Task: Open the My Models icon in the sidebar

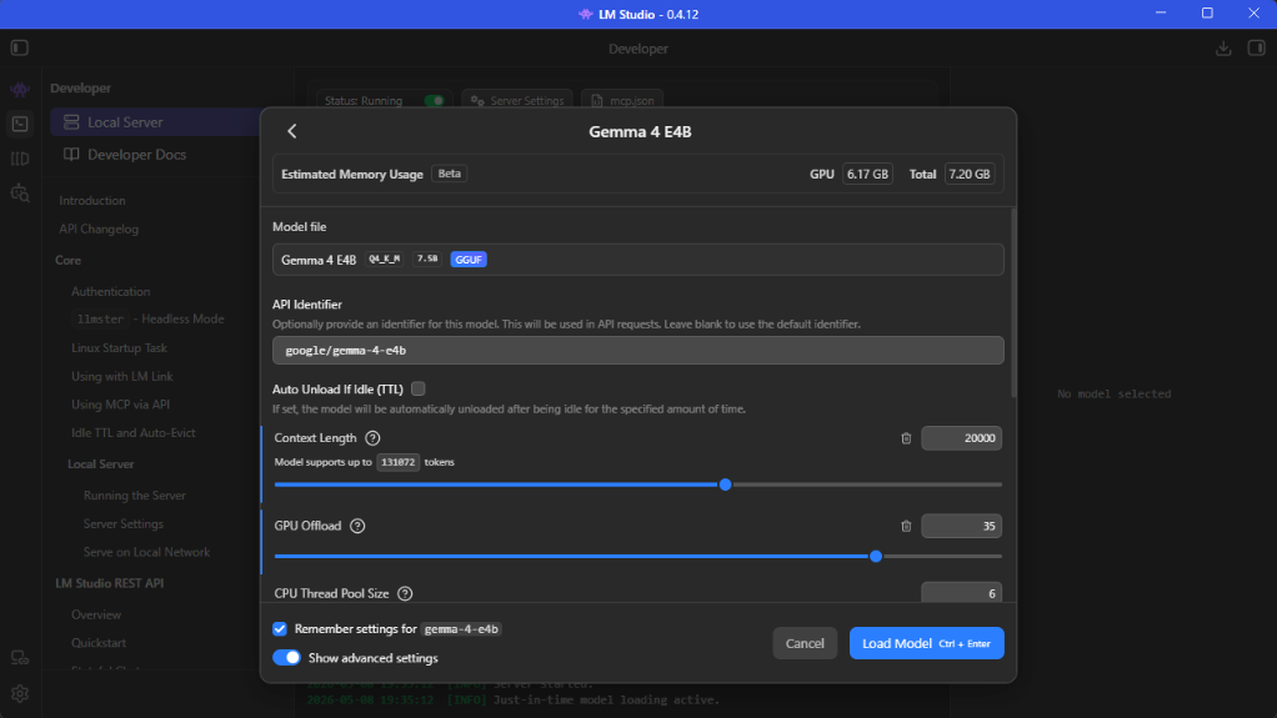Action: click(20, 159)
